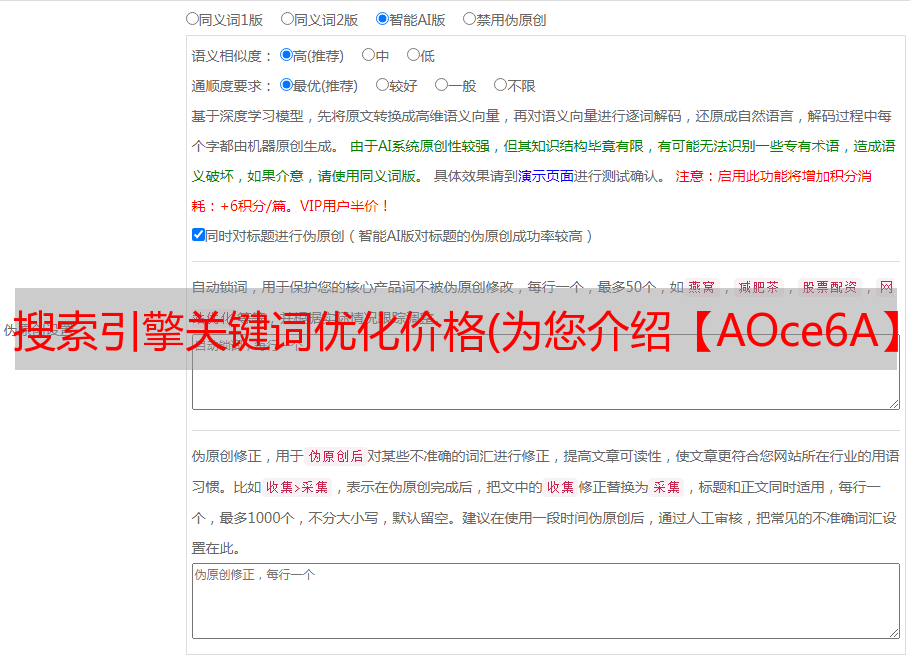Viewport: 911px width, 658px height.
Task: Set 通顺度要求 to 最优(推荐)
Action: pos(286,85)
